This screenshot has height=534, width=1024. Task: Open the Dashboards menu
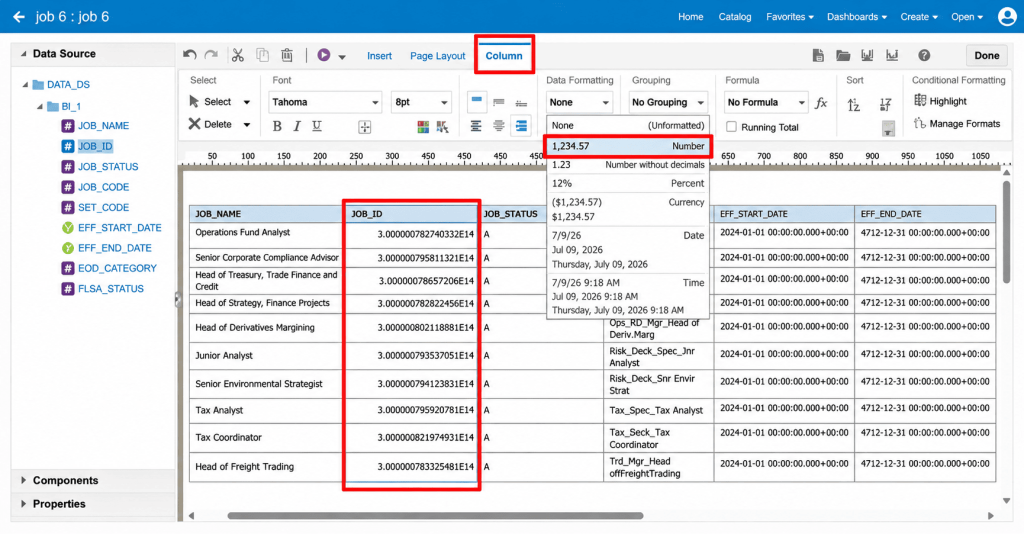[x=857, y=16]
